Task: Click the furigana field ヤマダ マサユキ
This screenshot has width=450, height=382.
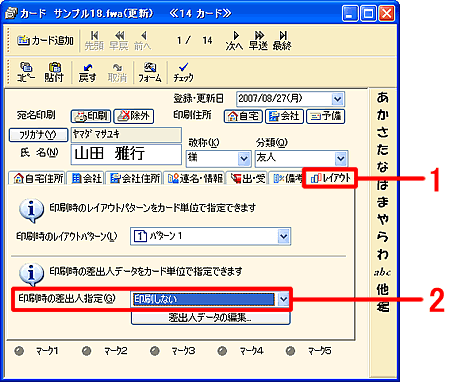Action: point(126,135)
